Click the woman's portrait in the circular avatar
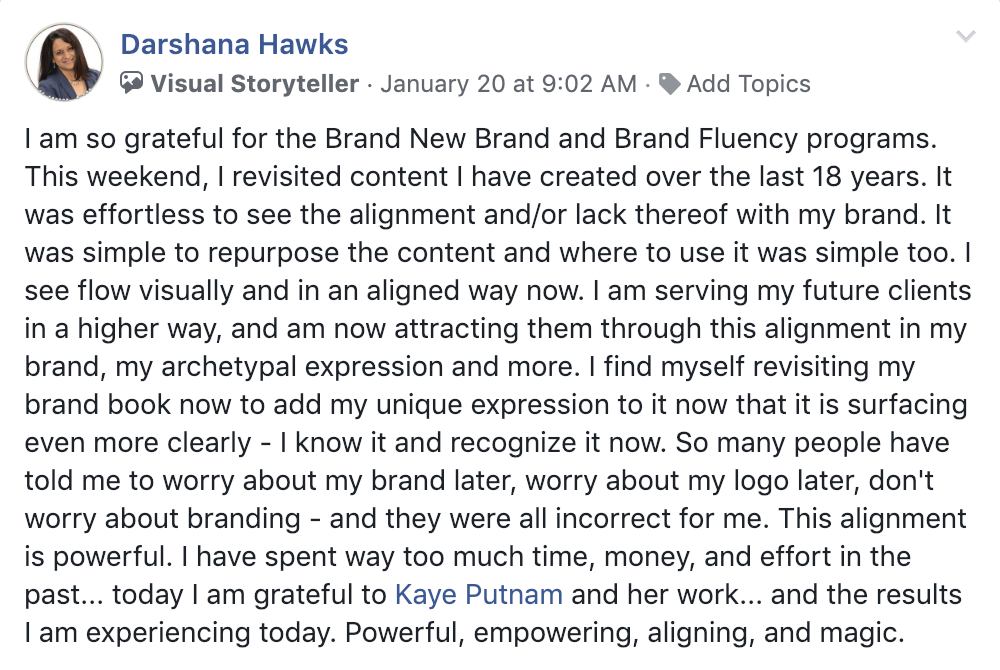This screenshot has height=670, width=1000. tap(64, 62)
